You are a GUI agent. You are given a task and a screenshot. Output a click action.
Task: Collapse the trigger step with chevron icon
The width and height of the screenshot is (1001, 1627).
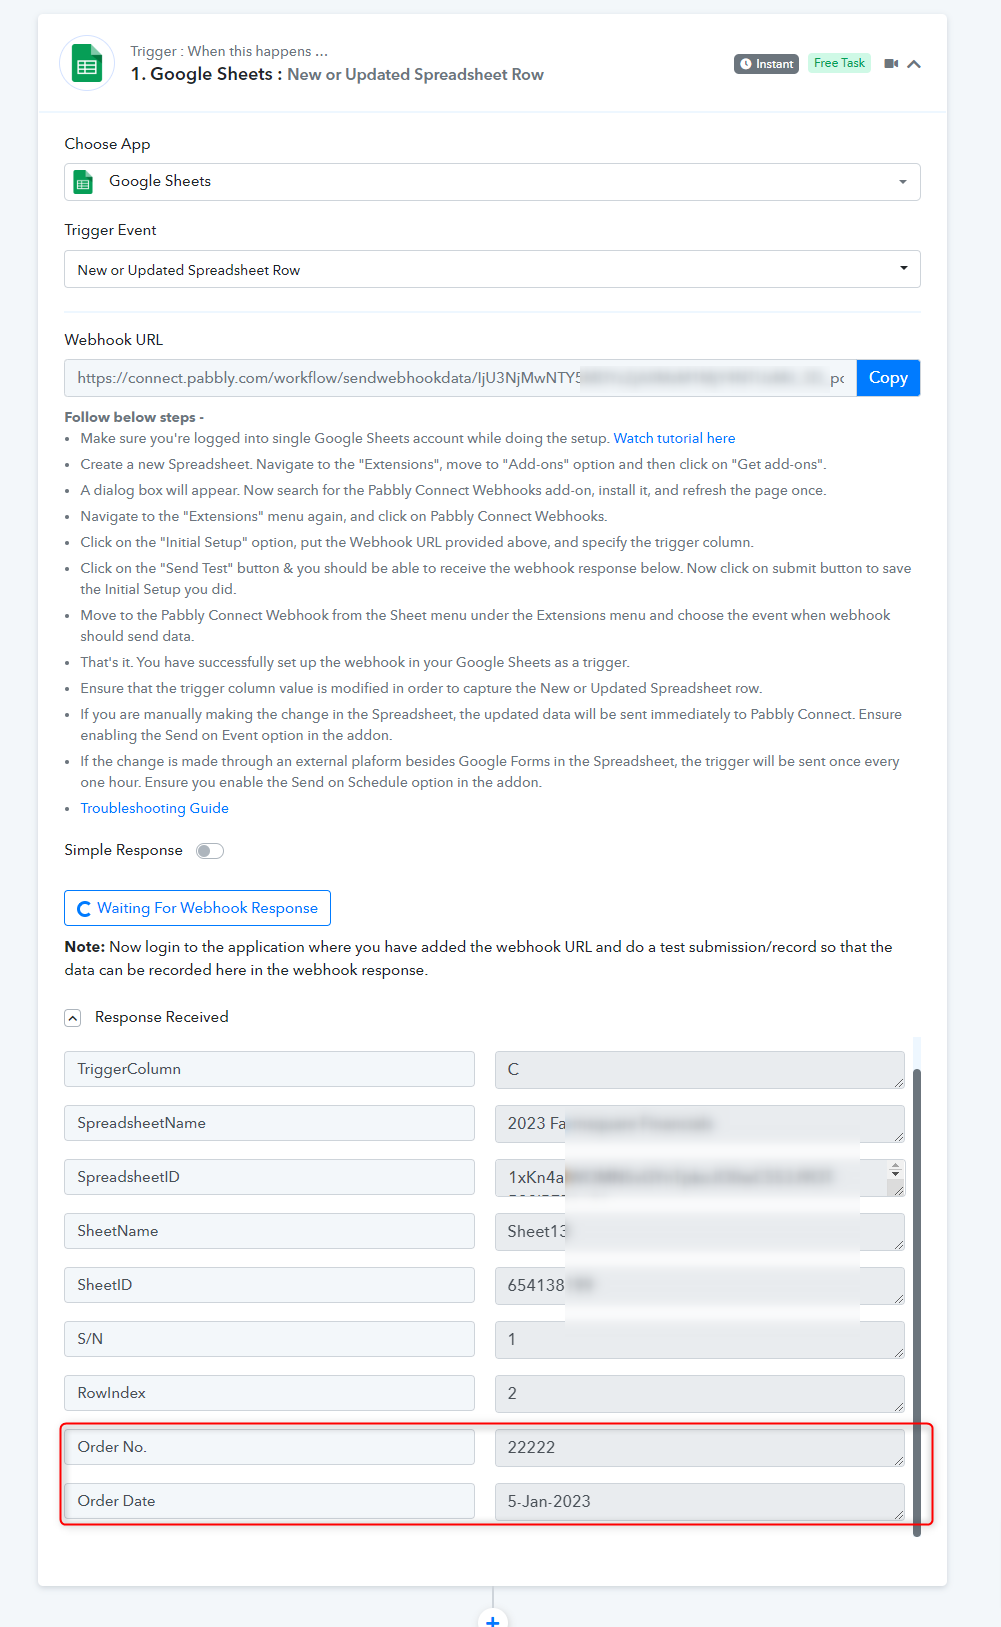(914, 64)
